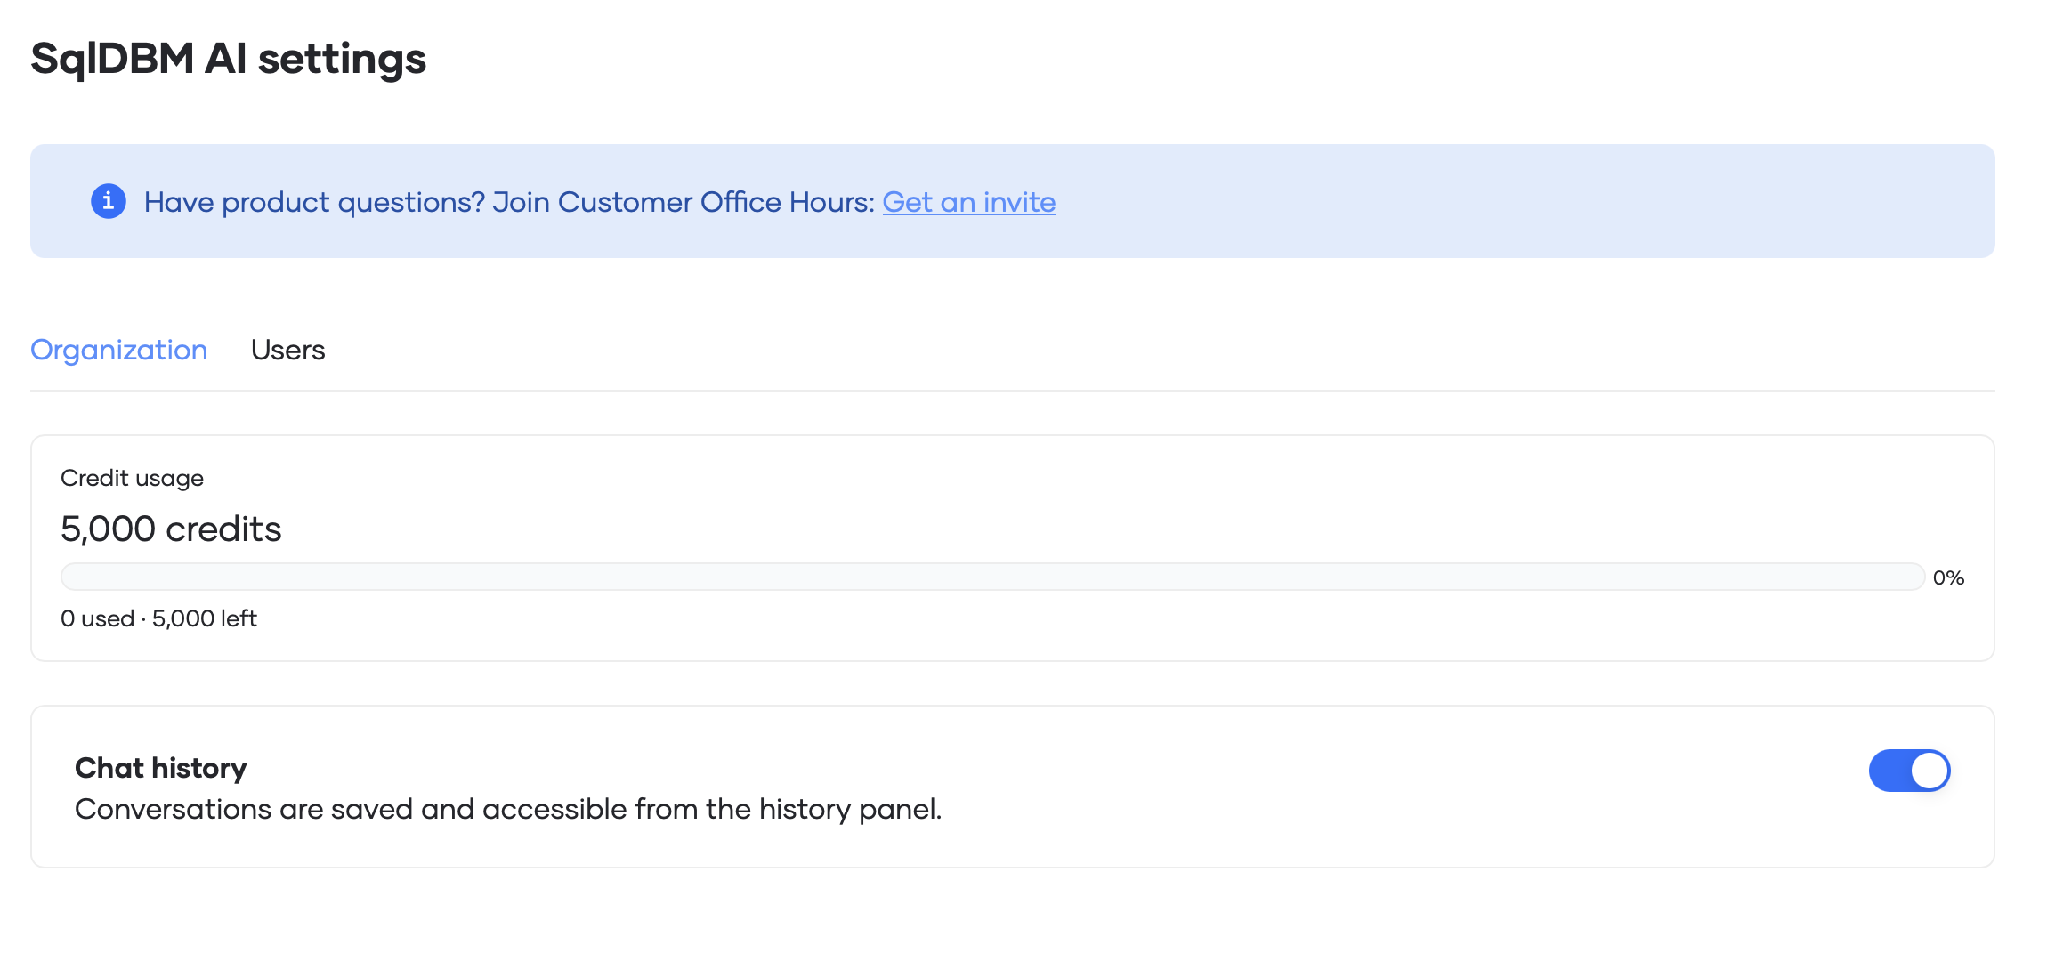Click the "0 used · 5,000 left" text
The height and width of the screenshot is (961, 2047).
point(159,618)
